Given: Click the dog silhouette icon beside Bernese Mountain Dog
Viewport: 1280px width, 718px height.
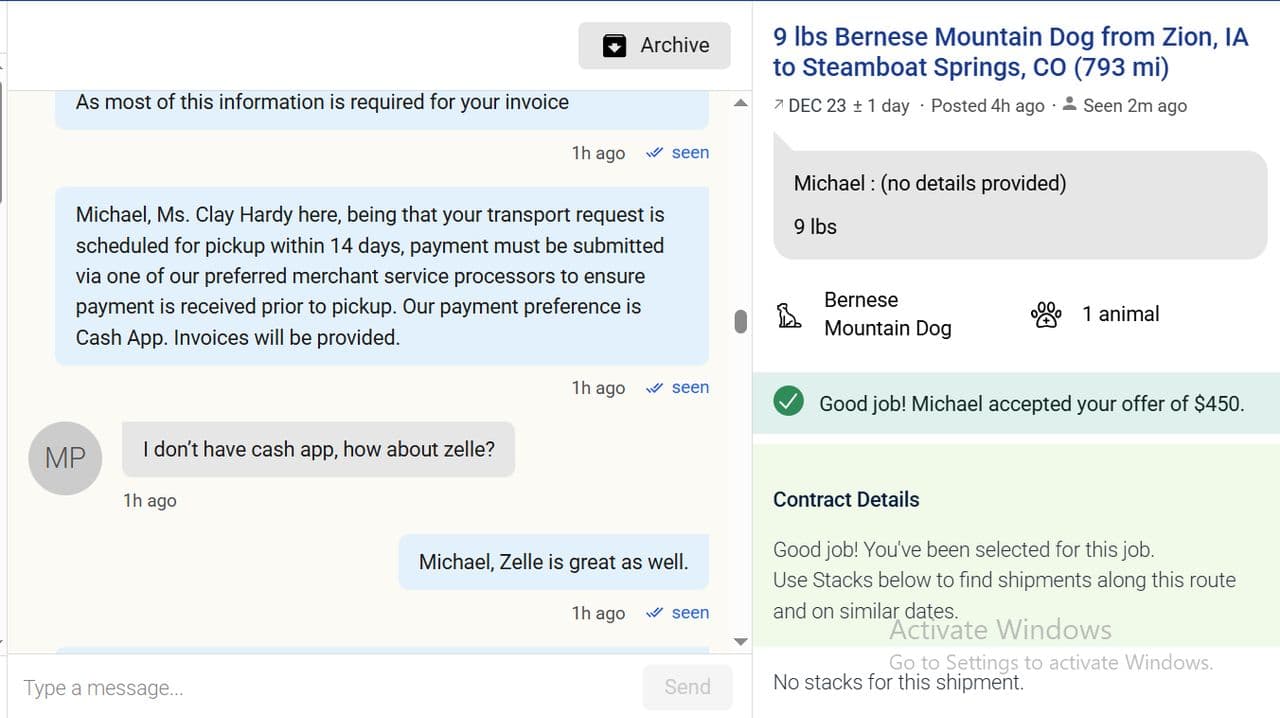Looking at the screenshot, I should click(789, 316).
